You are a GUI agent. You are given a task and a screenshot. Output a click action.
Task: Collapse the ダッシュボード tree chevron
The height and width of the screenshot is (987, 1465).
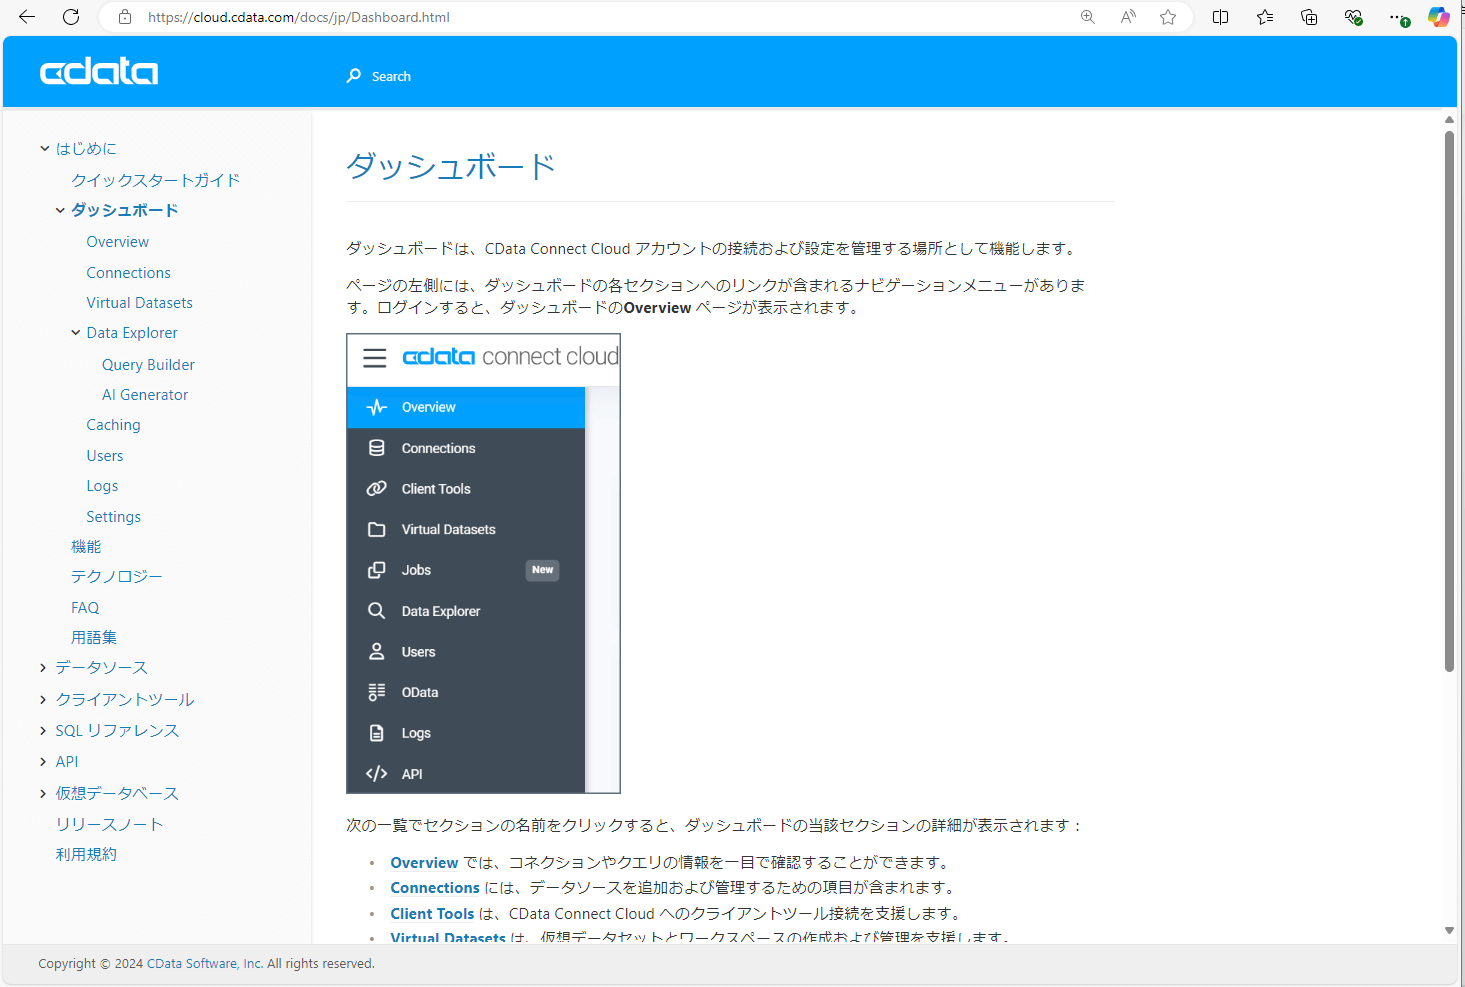pyautogui.click(x=60, y=211)
